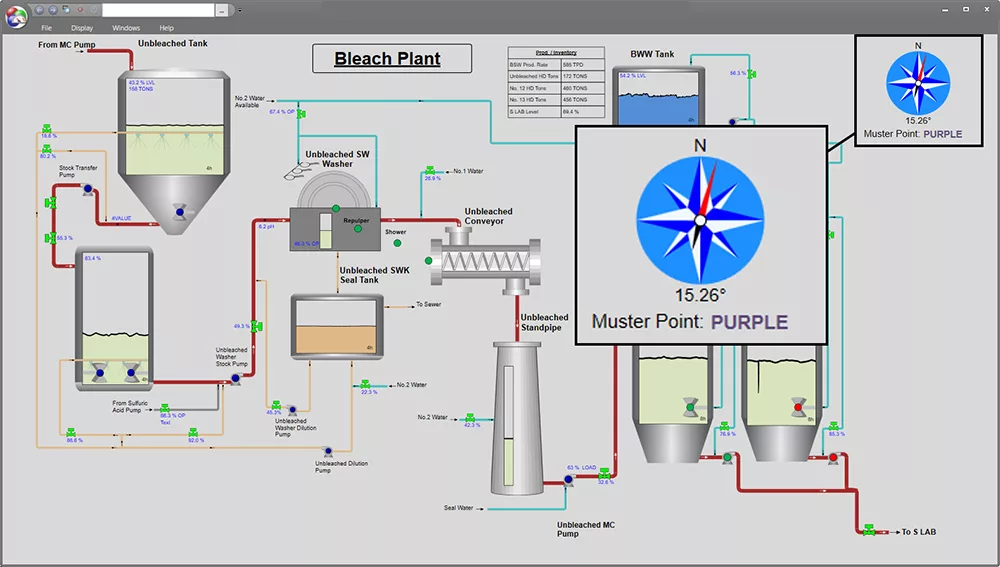Click the empty display address field
Viewport: 1000px width, 567px height.
coord(158,10)
